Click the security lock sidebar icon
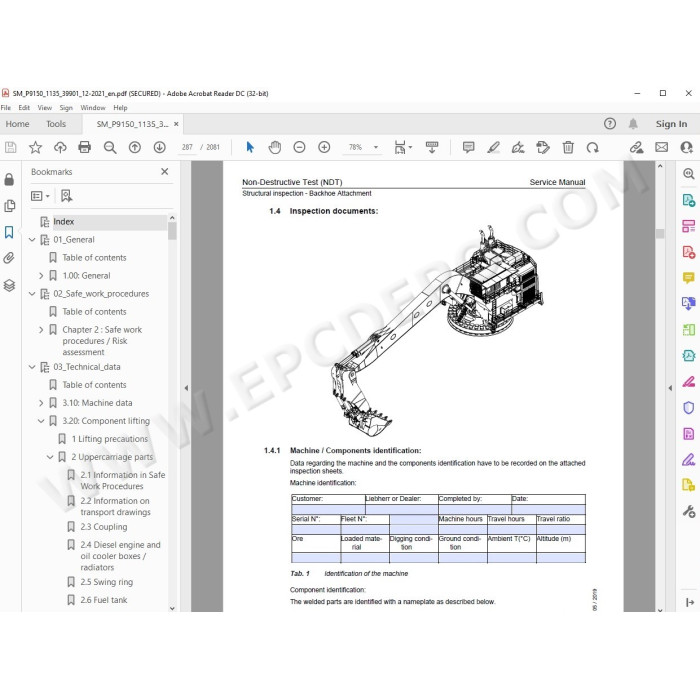Screen dimensions: 700x700 coord(9,179)
